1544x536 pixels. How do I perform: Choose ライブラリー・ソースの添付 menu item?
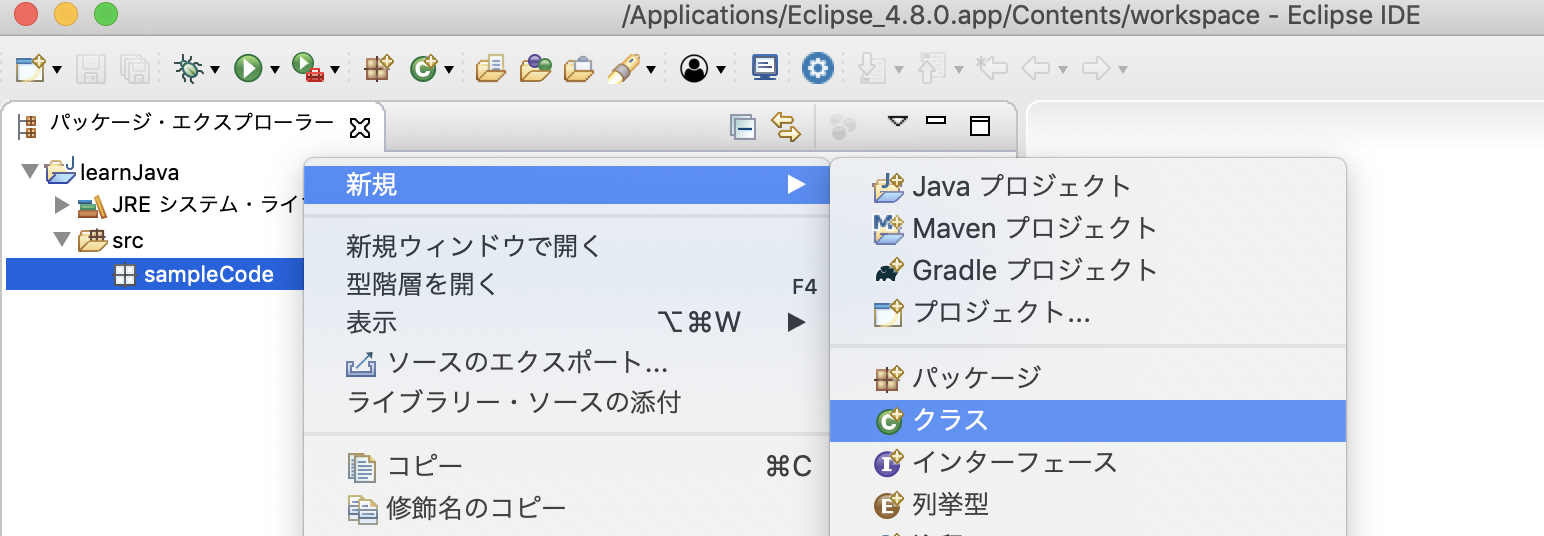point(567,403)
